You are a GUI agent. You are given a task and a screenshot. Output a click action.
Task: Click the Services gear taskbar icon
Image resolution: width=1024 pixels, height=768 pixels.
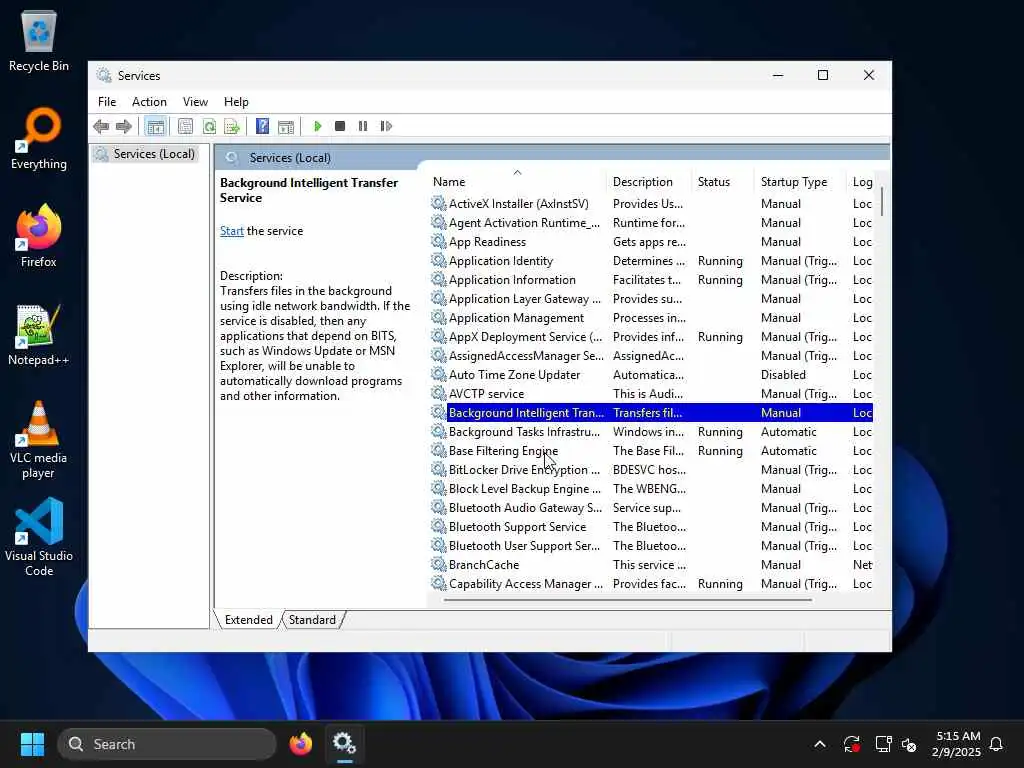click(344, 744)
